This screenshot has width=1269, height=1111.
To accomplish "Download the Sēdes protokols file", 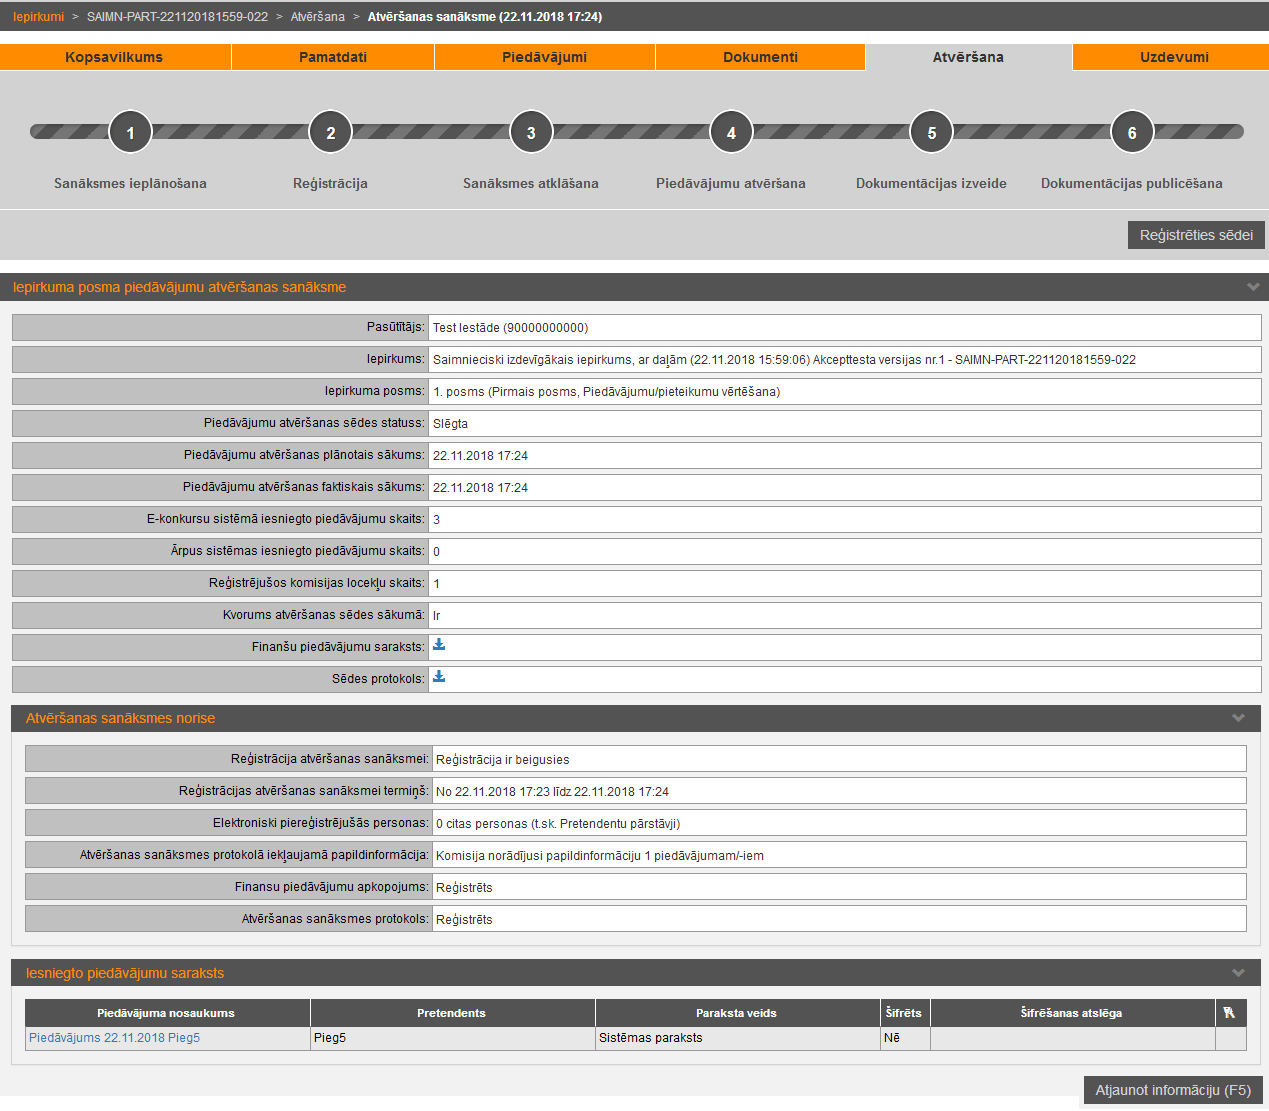I will [x=439, y=677].
